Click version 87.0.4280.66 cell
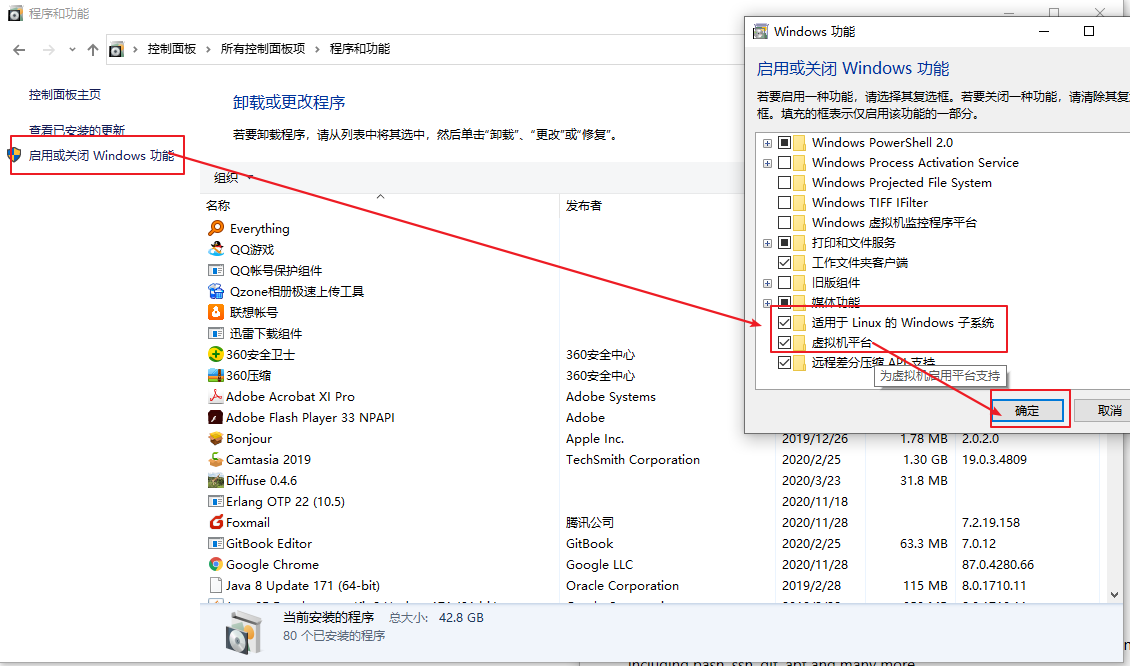This screenshot has width=1130, height=666. (x=997, y=564)
